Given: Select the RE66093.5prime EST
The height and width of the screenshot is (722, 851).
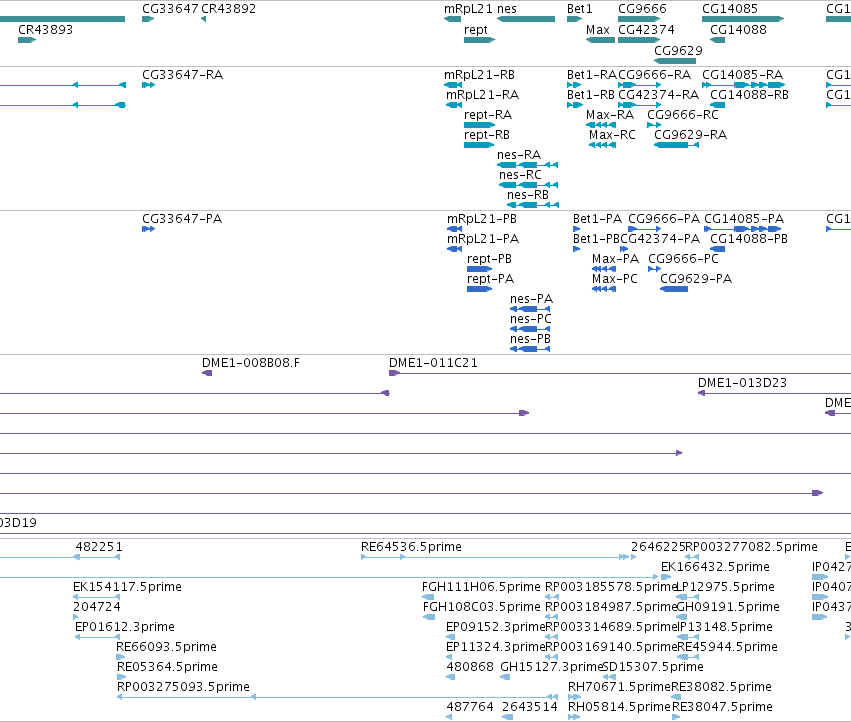Looking at the screenshot, I should 120,657.
